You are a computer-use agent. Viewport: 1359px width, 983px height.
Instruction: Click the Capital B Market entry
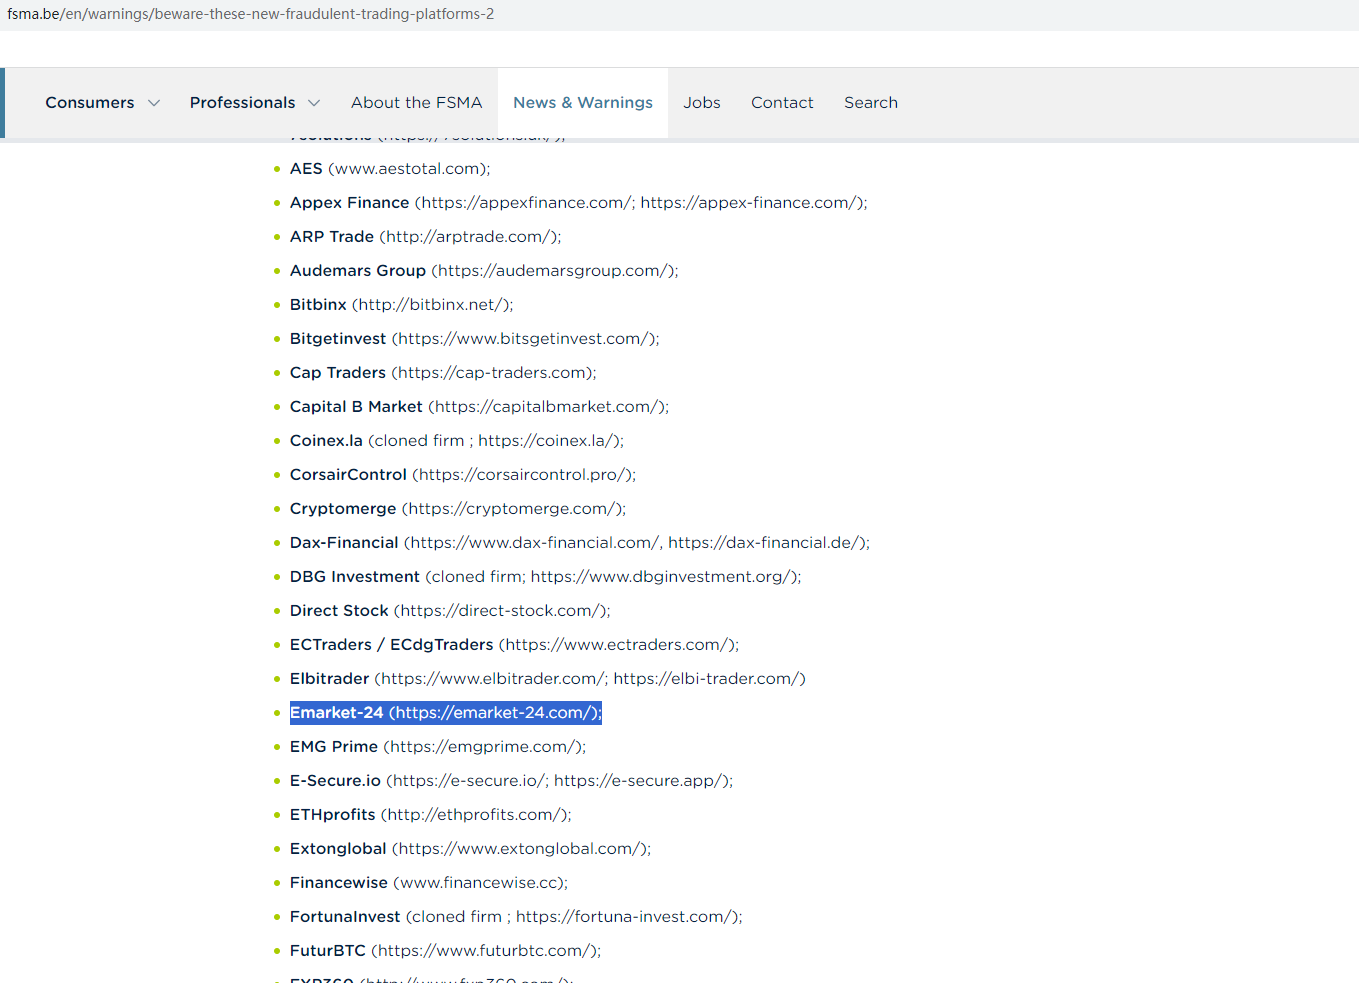(x=356, y=407)
